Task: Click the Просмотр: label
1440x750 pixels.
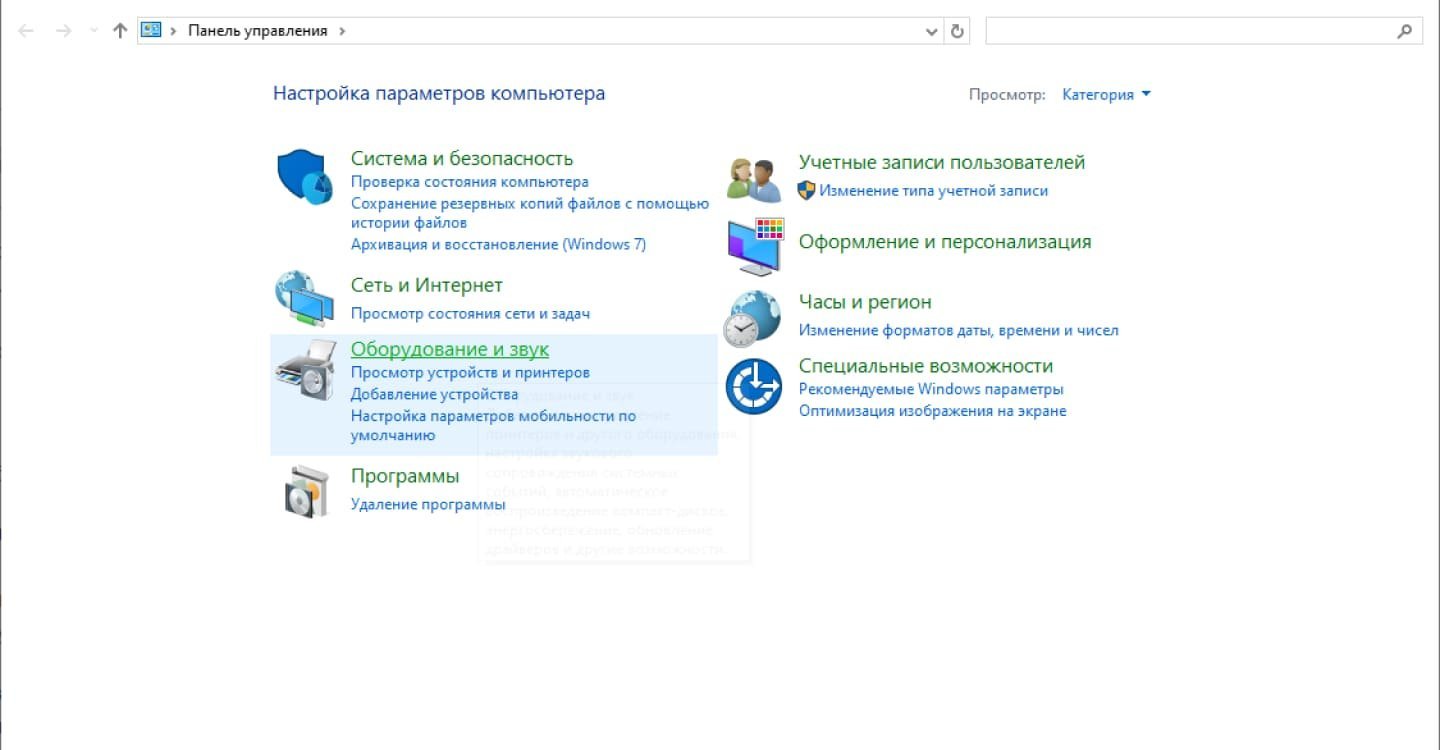Action: pyautogui.click(x=1007, y=94)
